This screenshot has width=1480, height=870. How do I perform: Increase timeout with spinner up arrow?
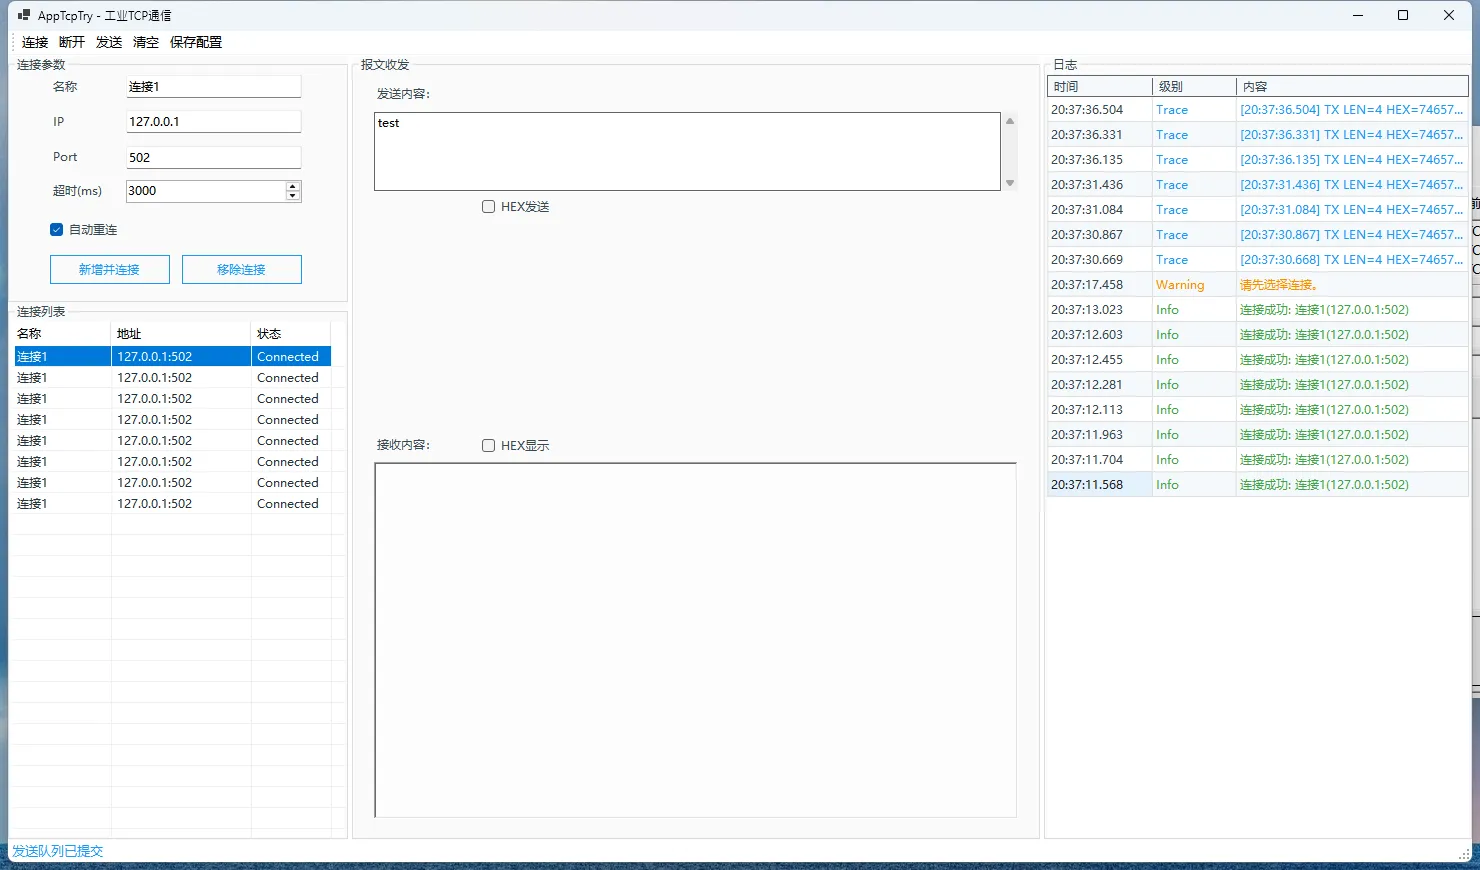[293, 186]
